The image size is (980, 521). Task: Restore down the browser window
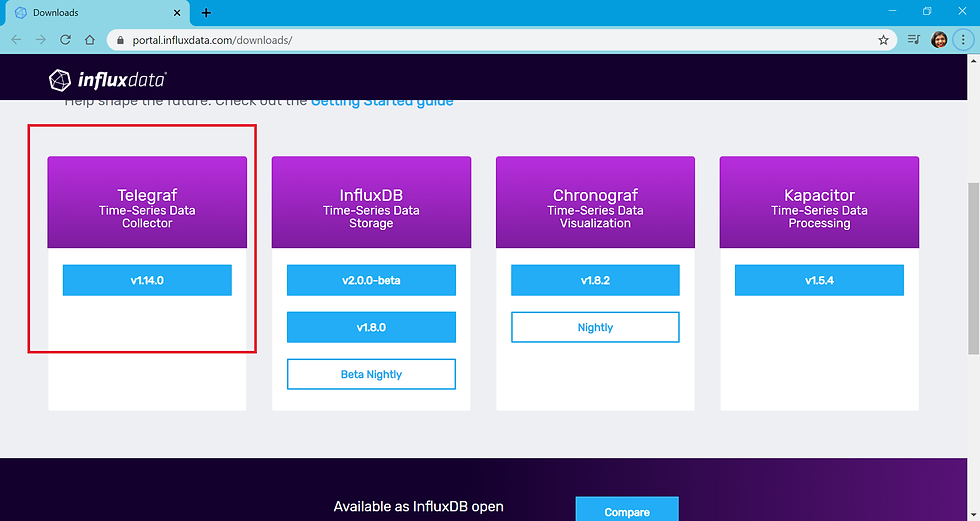[x=927, y=11]
